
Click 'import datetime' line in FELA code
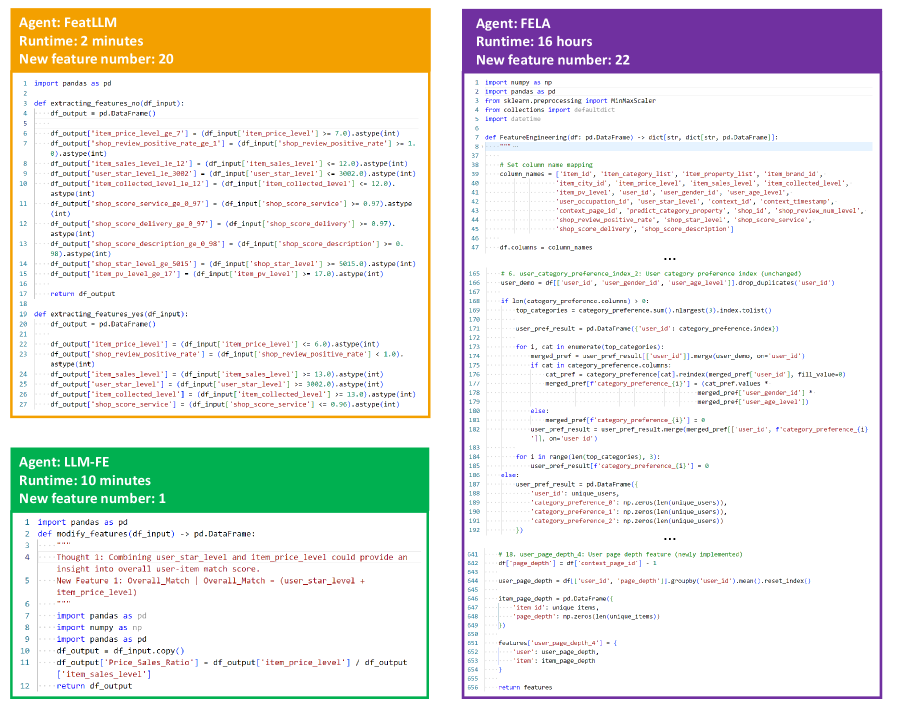coord(513,119)
